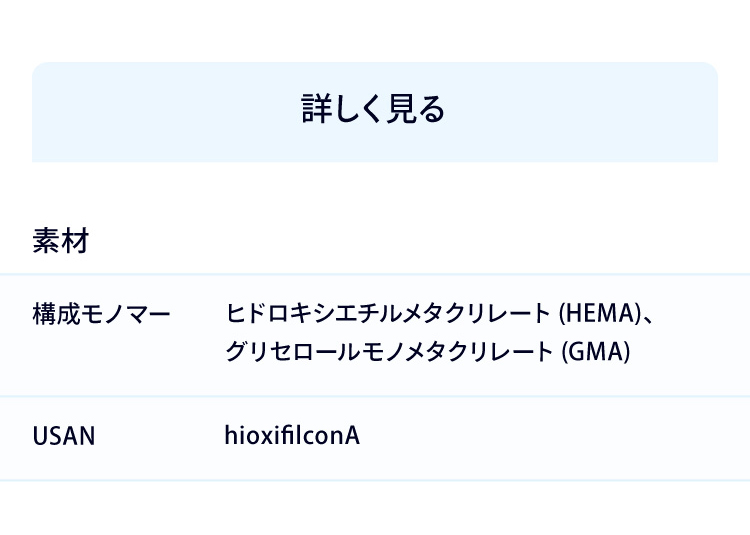Click the 材 character in the 素材 heading
The height and width of the screenshot is (535, 750).
[76, 240]
